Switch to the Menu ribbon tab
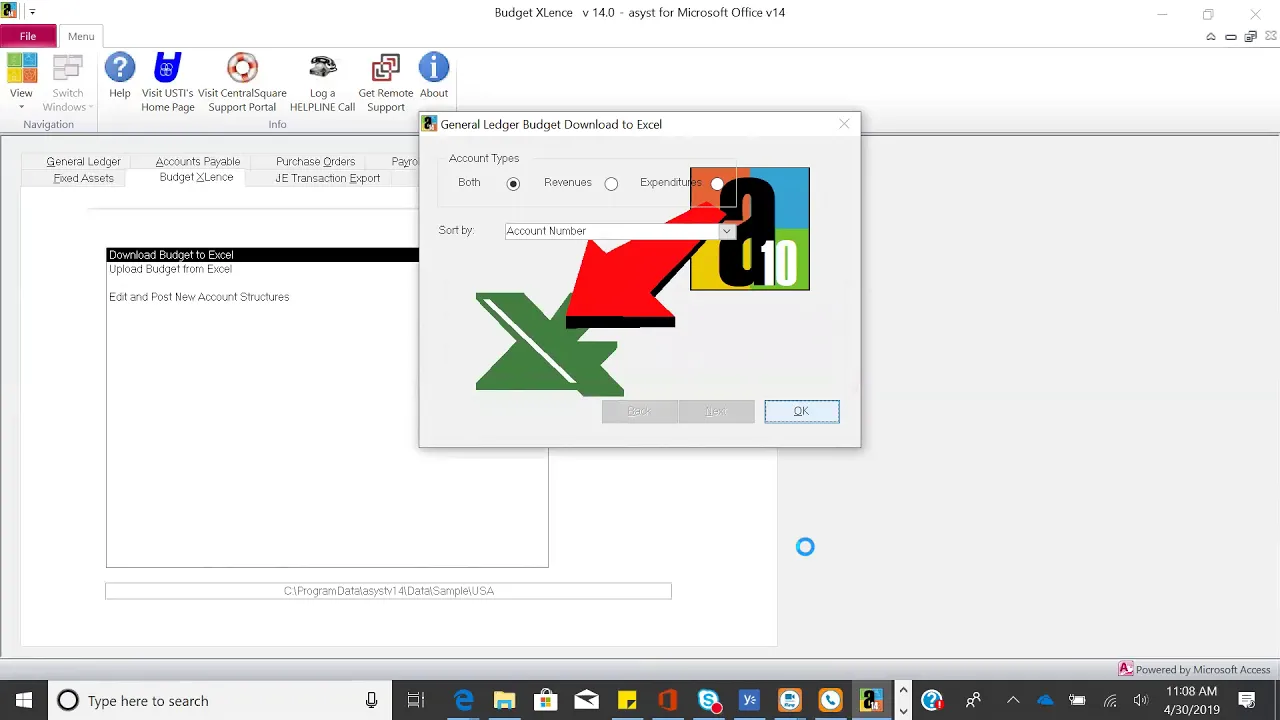This screenshot has height=720, width=1280. tap(81, 36)
